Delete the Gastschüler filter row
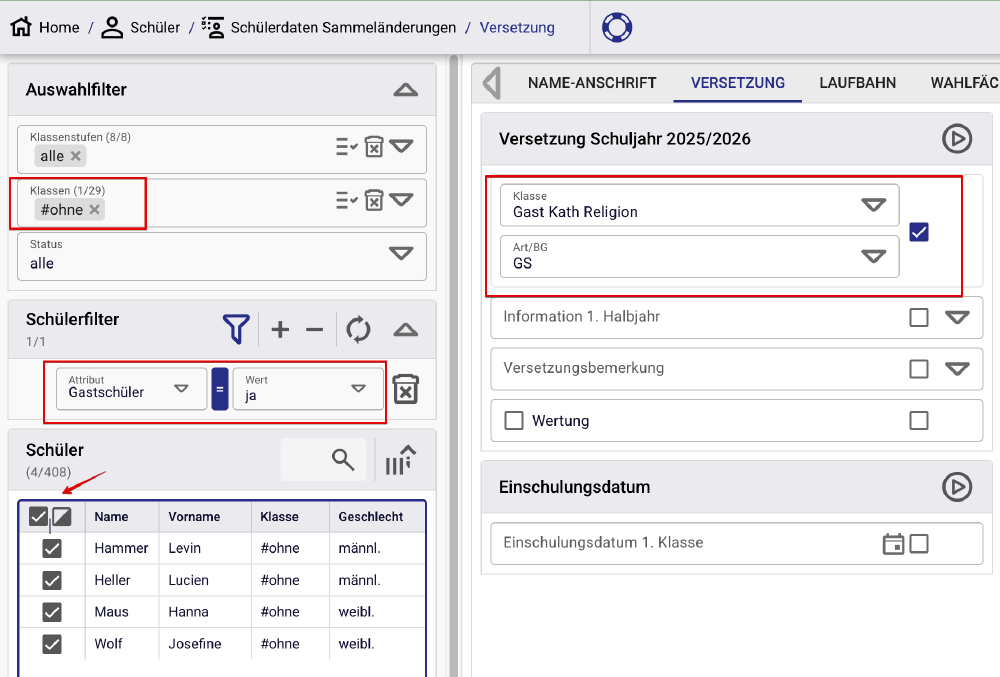The image size is (1000, 677). (x=405, y=389)
